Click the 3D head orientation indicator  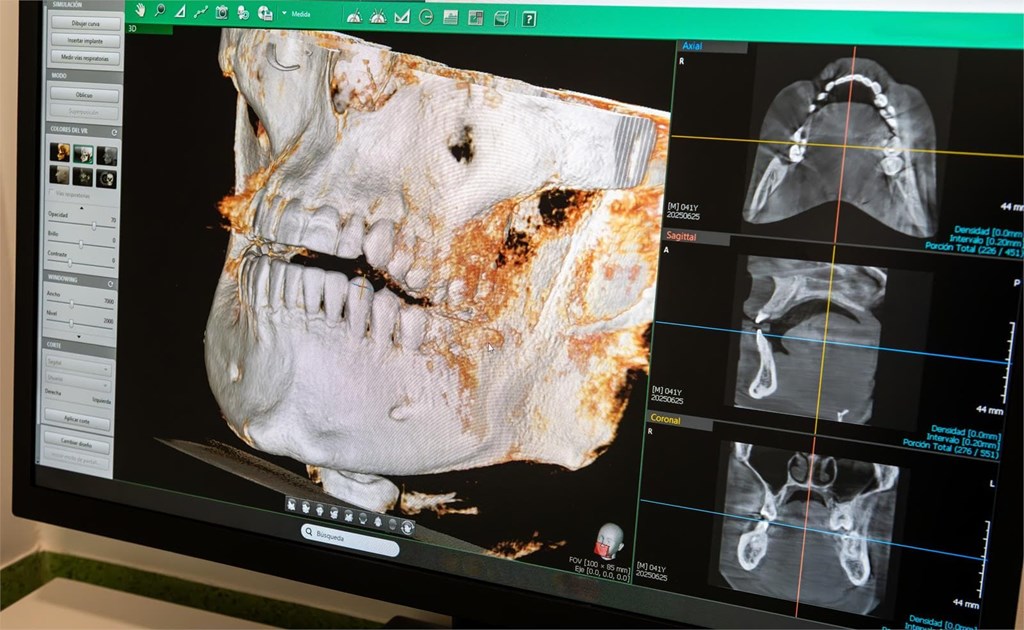pyautogui.click(x=608, y=540)
